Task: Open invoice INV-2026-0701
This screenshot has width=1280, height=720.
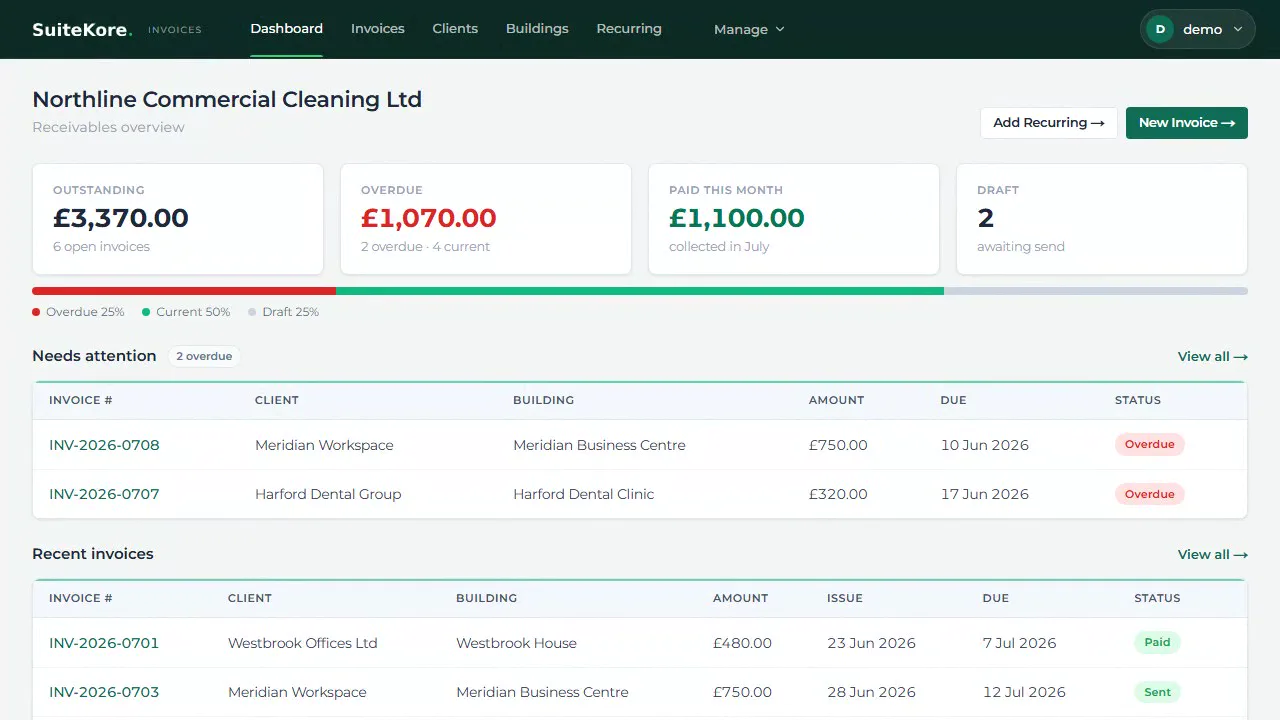Action: pos(104,643)
